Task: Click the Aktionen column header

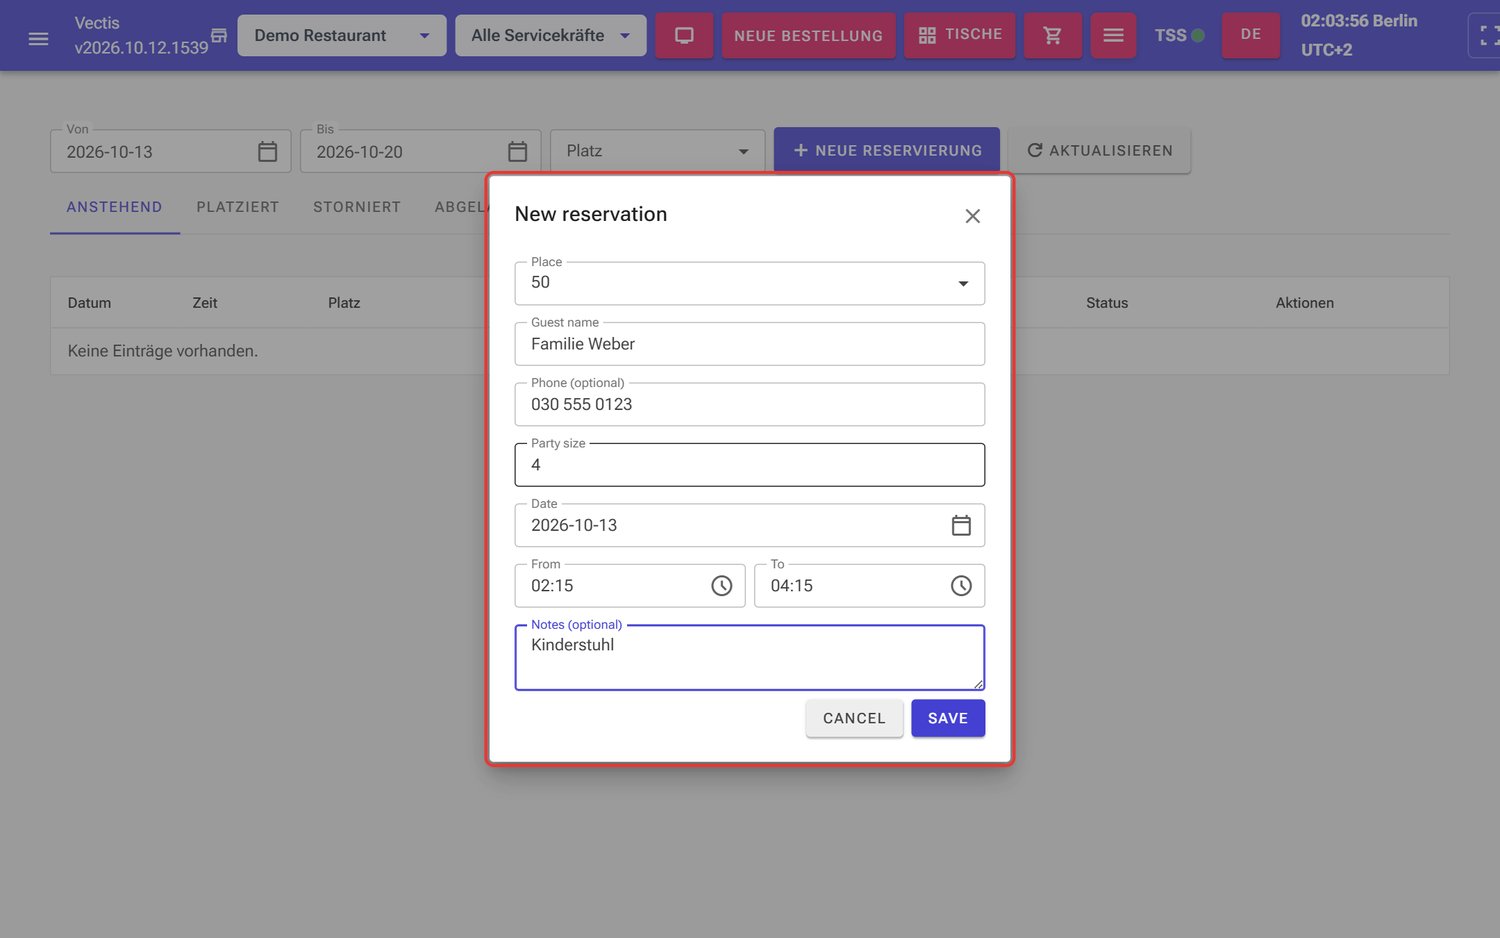Action: [x=1305, y=303]
